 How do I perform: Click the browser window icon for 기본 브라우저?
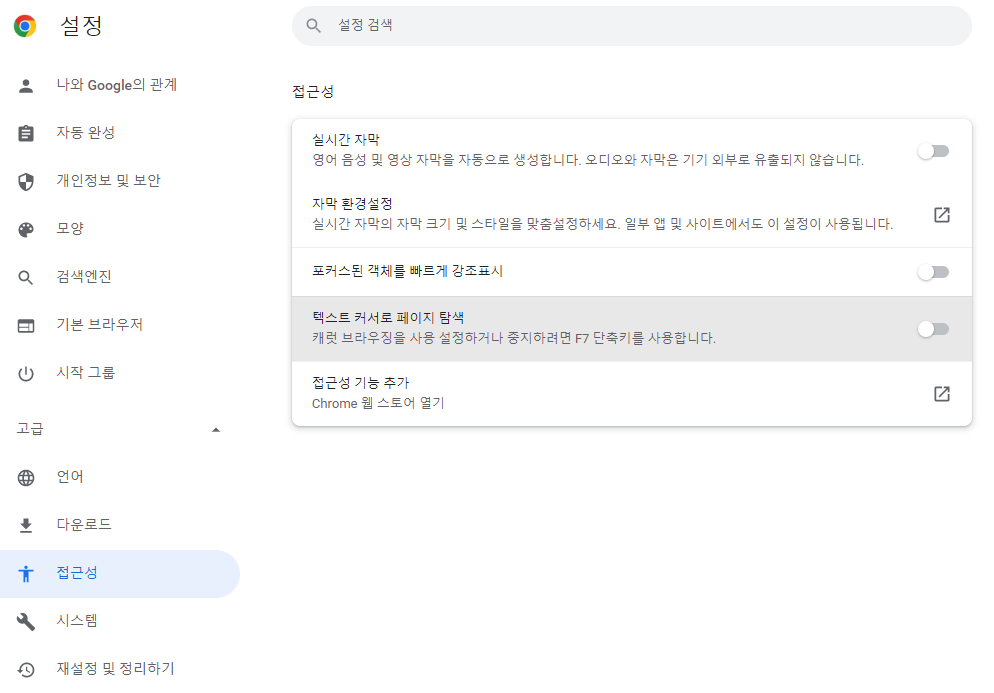coord(26,325)
